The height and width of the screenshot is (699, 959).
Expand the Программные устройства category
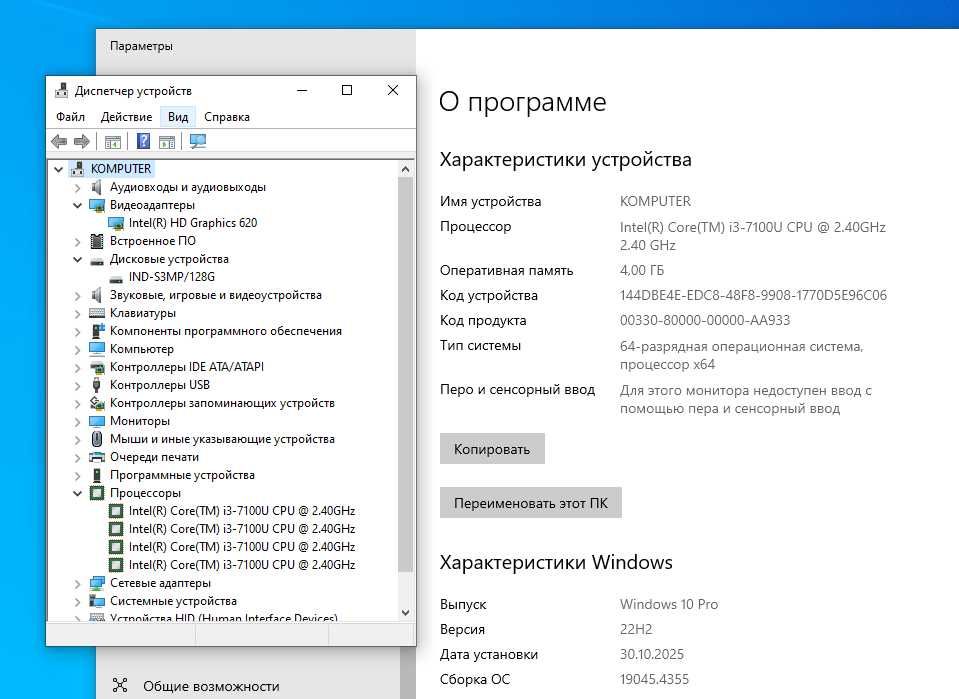78,476
